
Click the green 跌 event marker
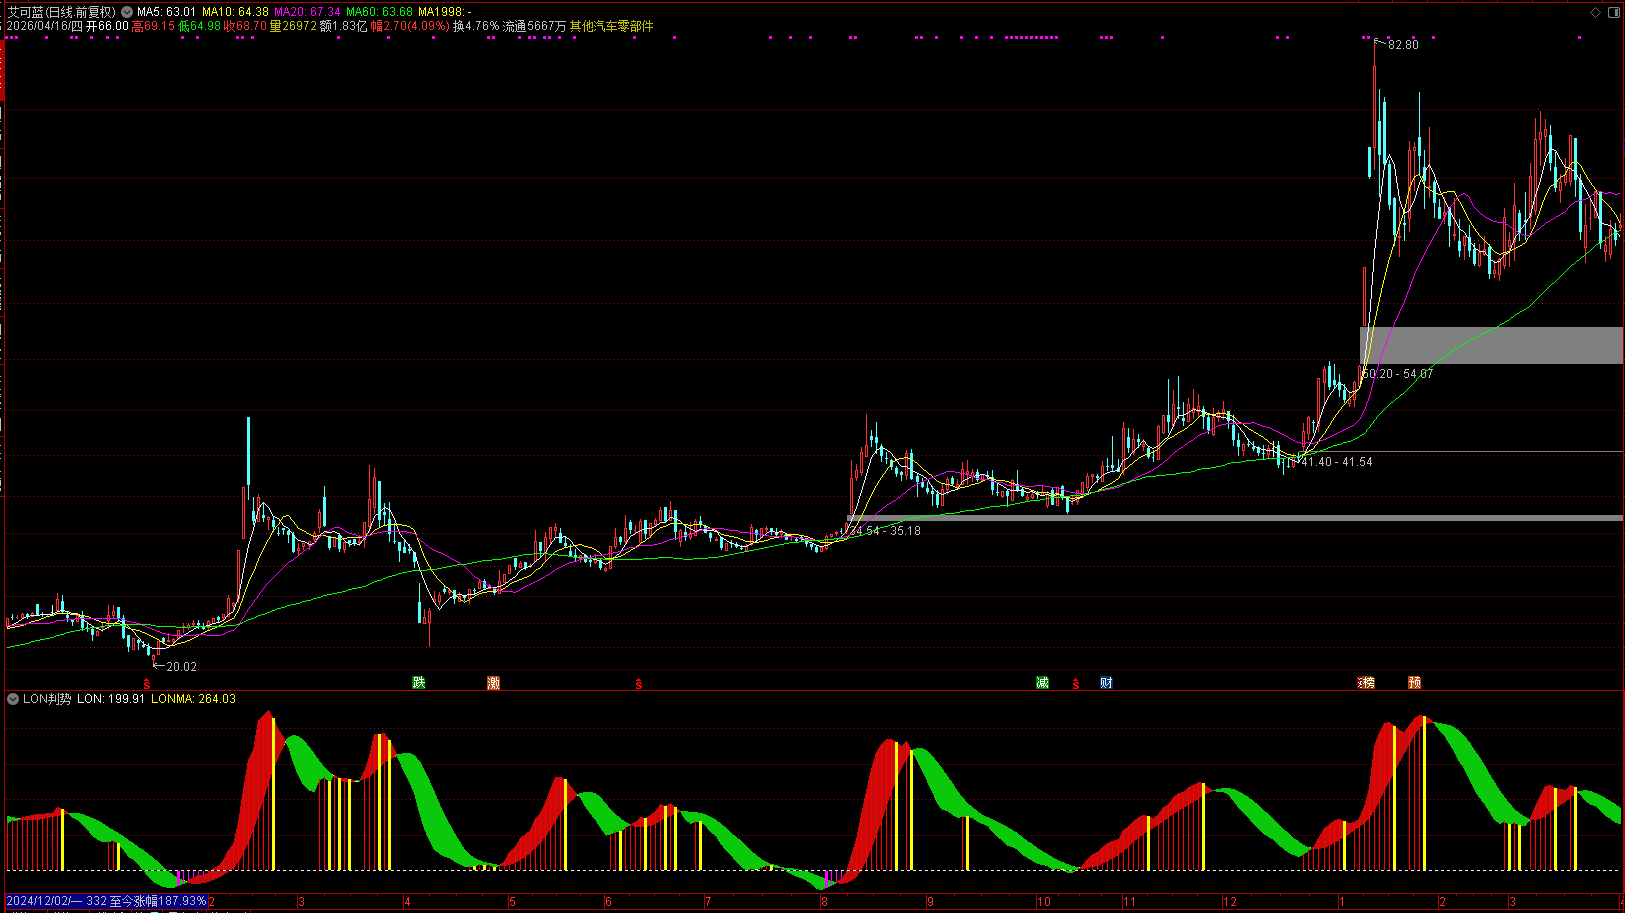(419, 682)
